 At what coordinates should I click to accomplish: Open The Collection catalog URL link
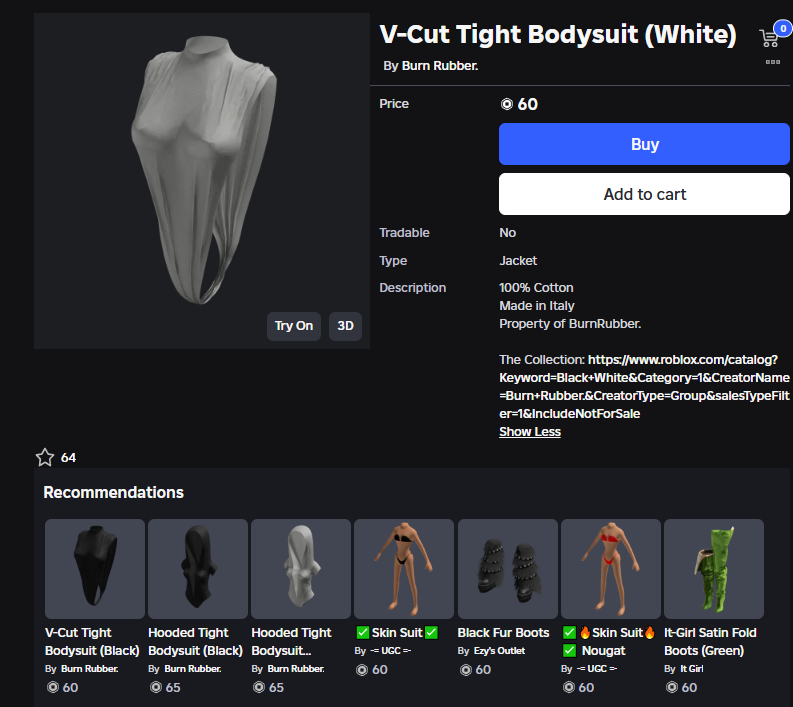tap(644, 386)
